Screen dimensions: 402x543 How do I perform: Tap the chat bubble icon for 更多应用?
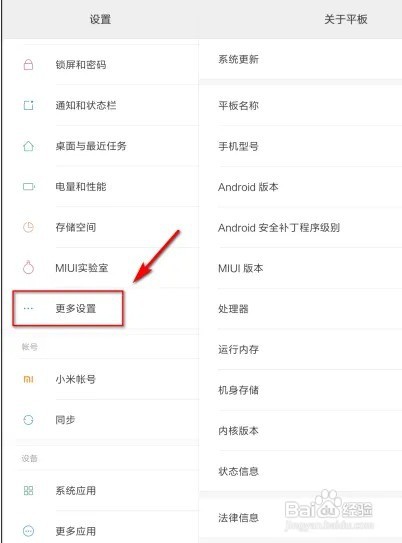click(28, 531)
